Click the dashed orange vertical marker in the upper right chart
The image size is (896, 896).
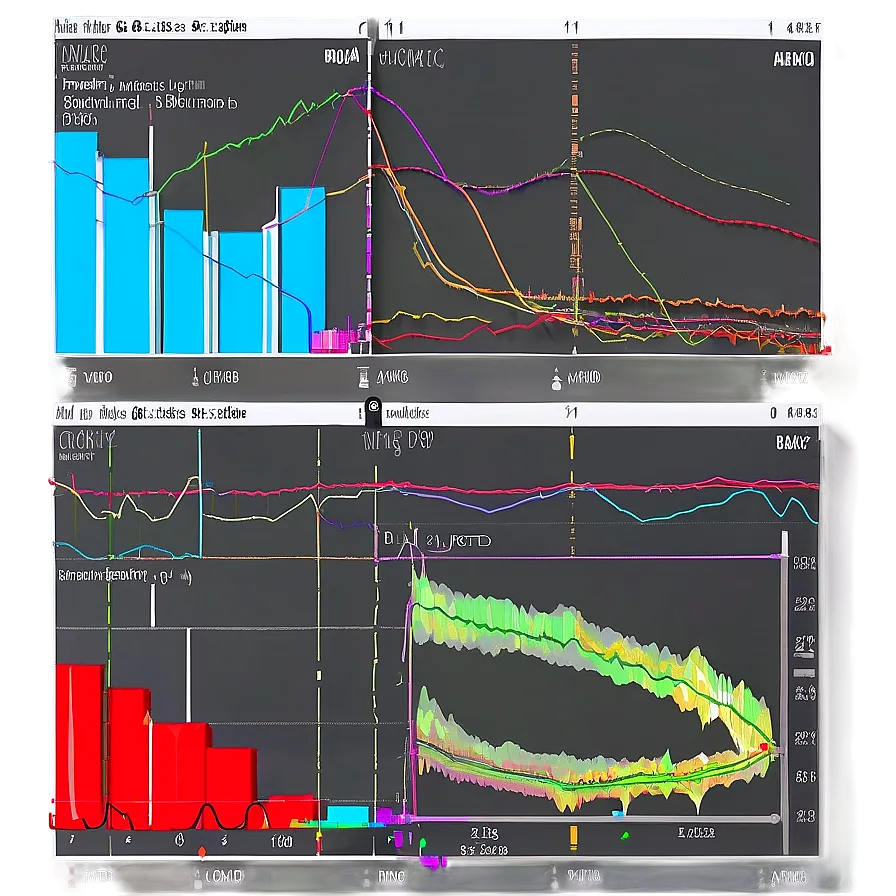click(x=574, y=189)
